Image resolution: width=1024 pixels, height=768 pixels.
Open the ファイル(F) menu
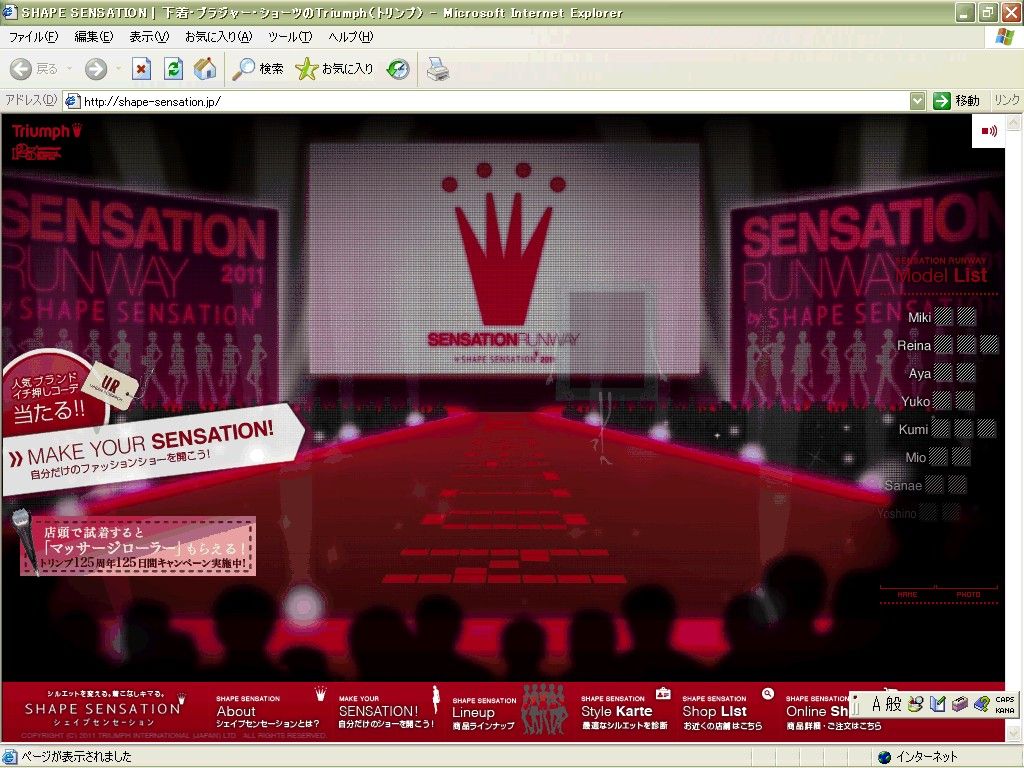pyautogui.click(x=33, y=37)
